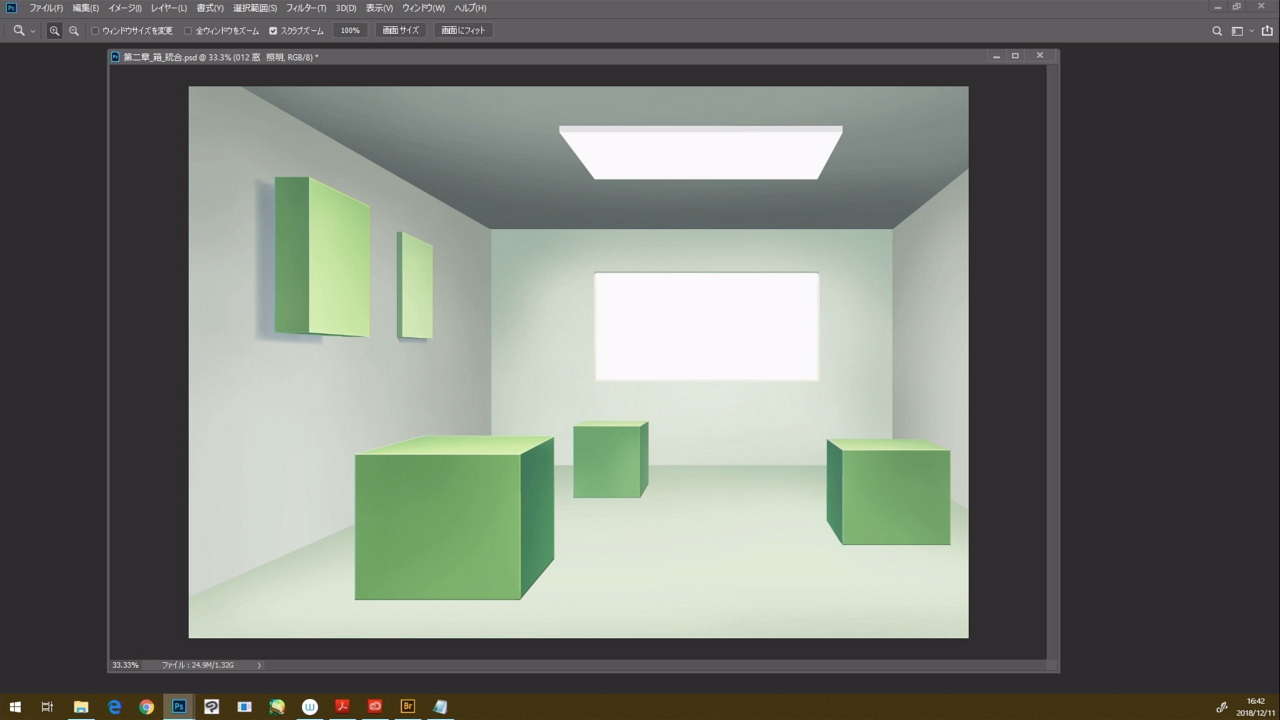Open the ウィンドウ(W) menu
The width and height of the screenshot is (1280, 720).
424,8
